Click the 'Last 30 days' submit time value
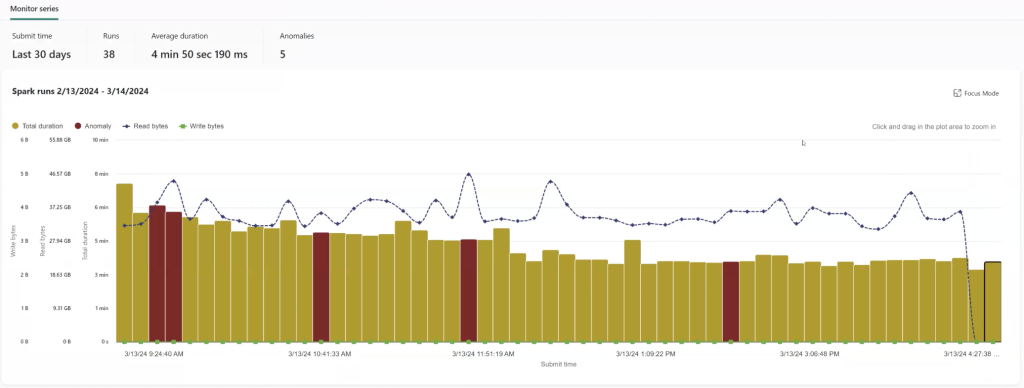Screen dimensions: 1024x388 tap(41, 55)
